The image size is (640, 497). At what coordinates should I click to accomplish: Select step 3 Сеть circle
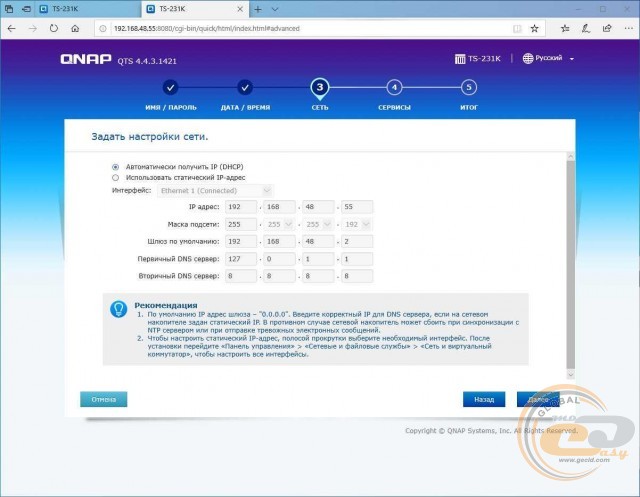coord(320,87)
